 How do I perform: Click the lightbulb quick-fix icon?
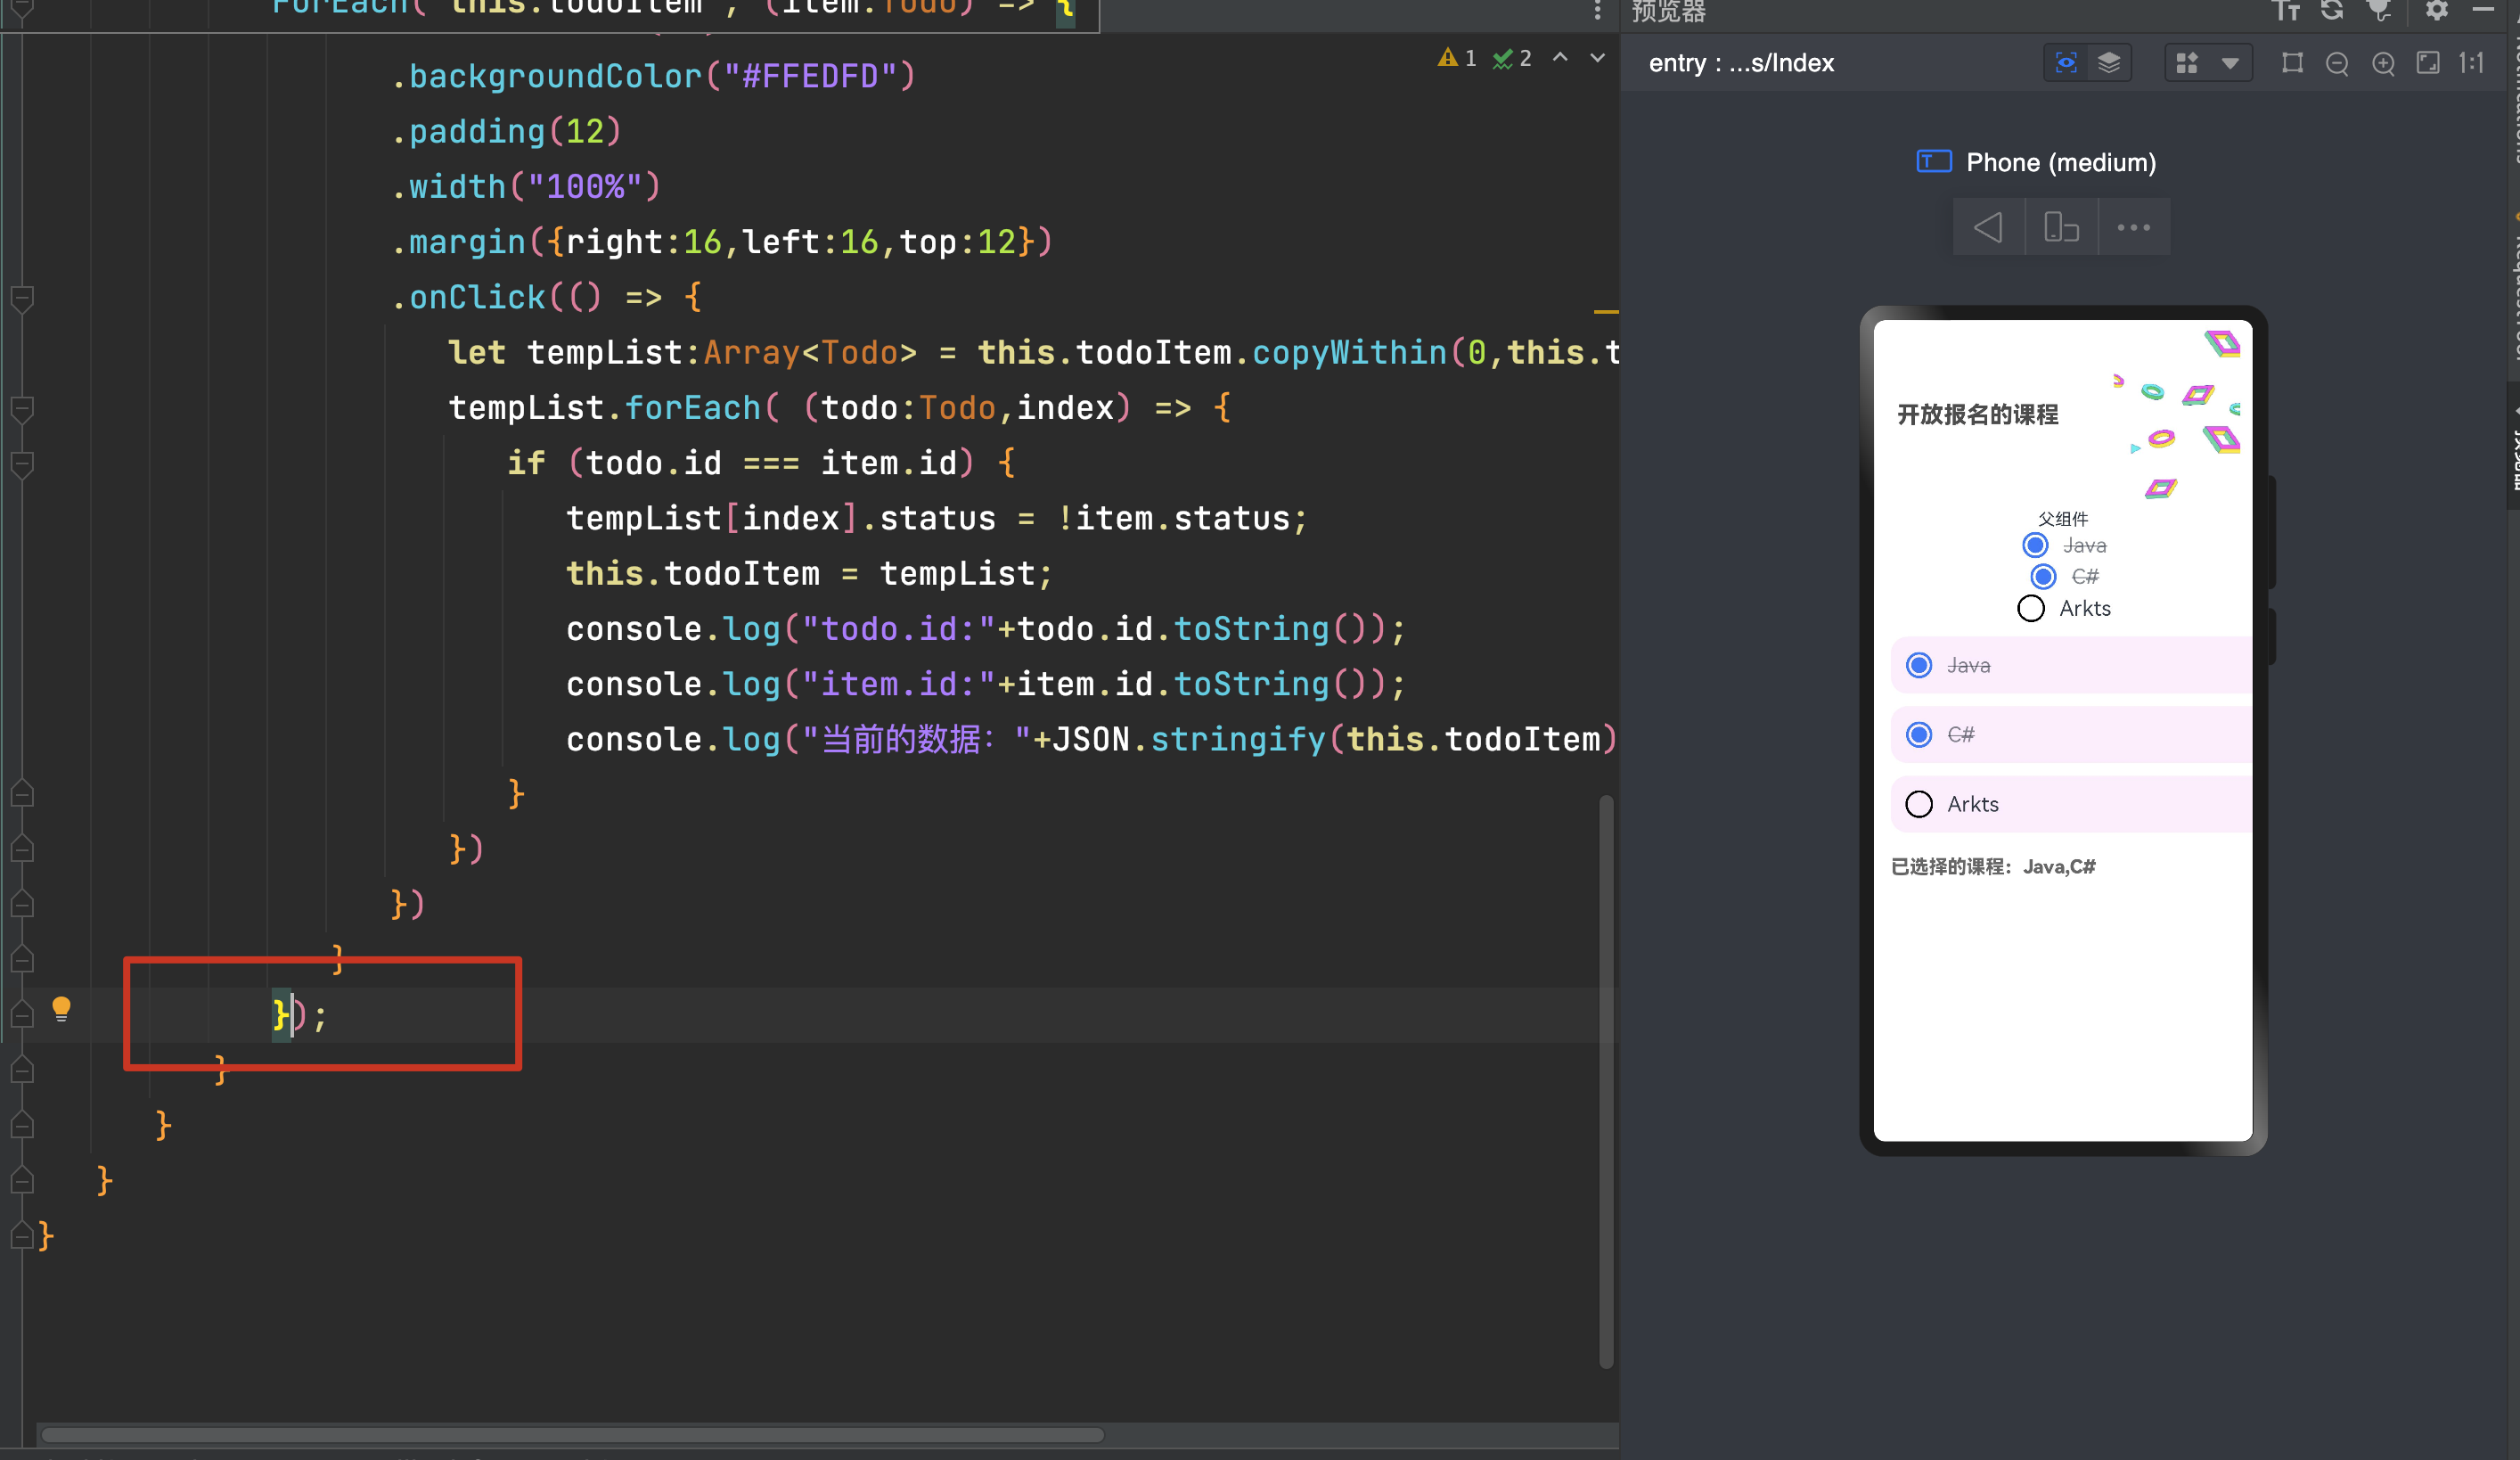pyautogui.click(x=61, y=1009)
